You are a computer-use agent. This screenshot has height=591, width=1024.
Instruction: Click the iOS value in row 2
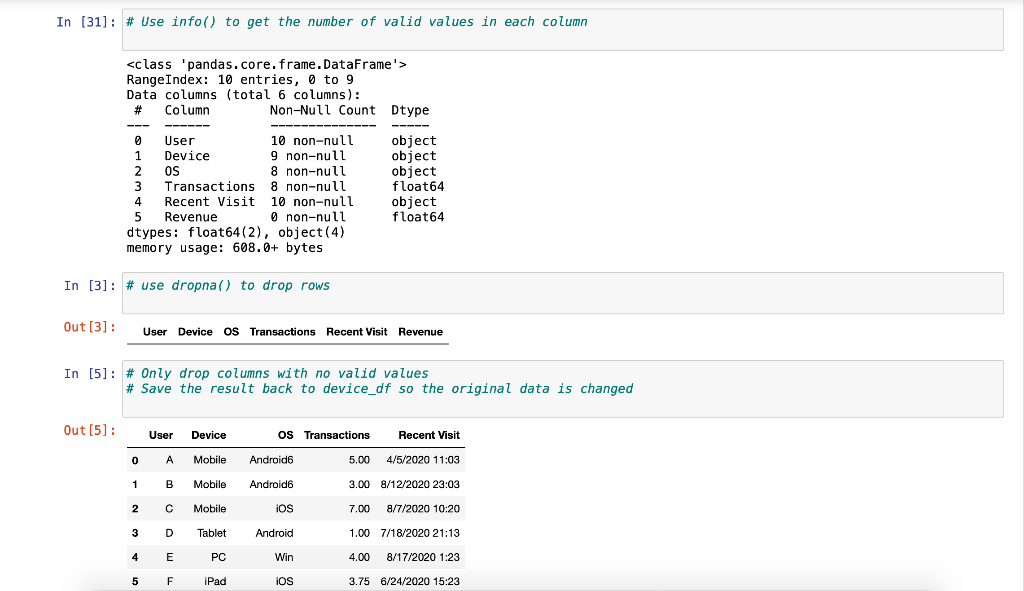pyautogui.click(x=284, y=508)
